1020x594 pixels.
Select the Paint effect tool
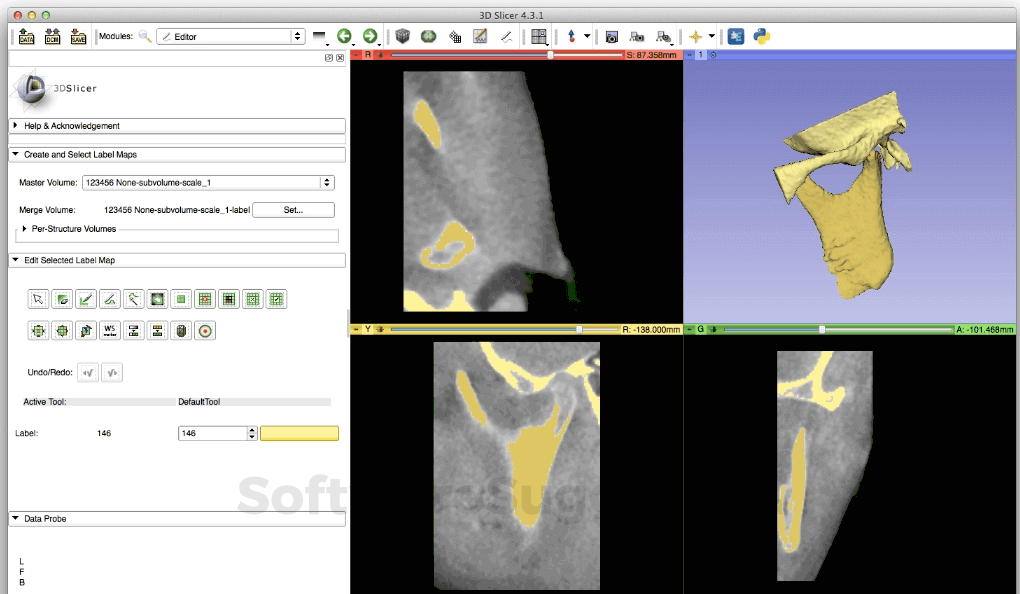point(86,298)
